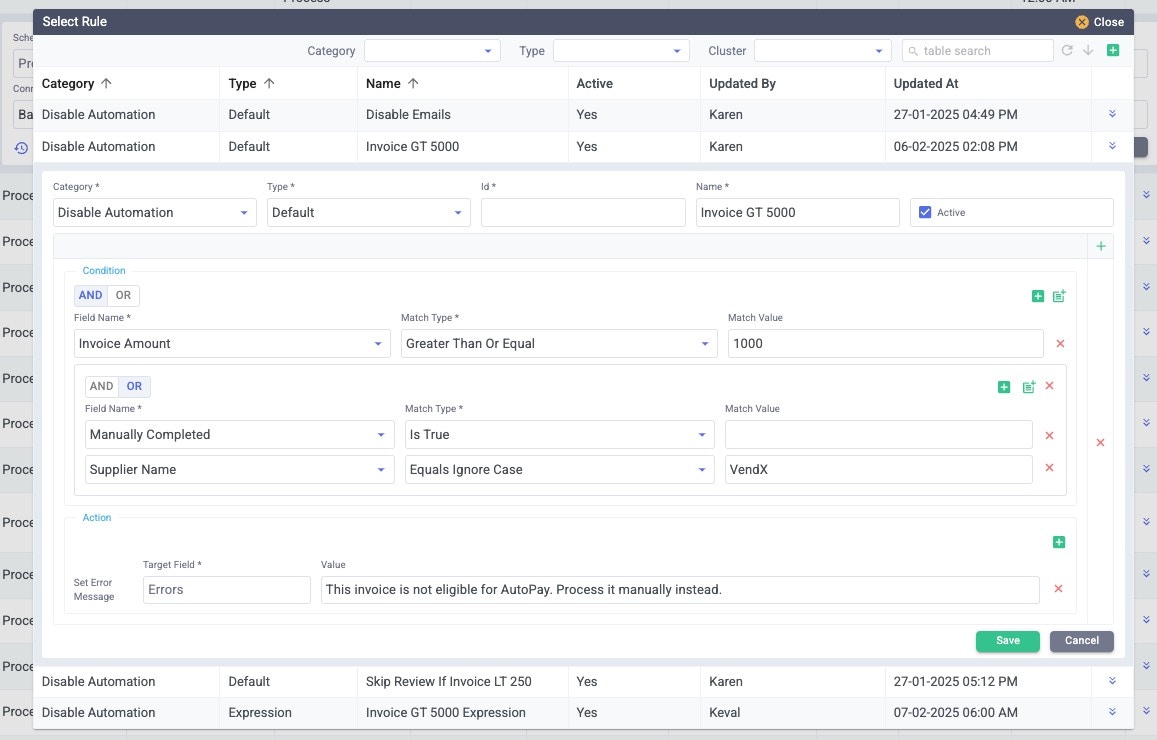Image resolution: width=1157 pixels, height=740 pixels.
Task: Add a condition in the nested OR group
Action: click(1004, 387)
